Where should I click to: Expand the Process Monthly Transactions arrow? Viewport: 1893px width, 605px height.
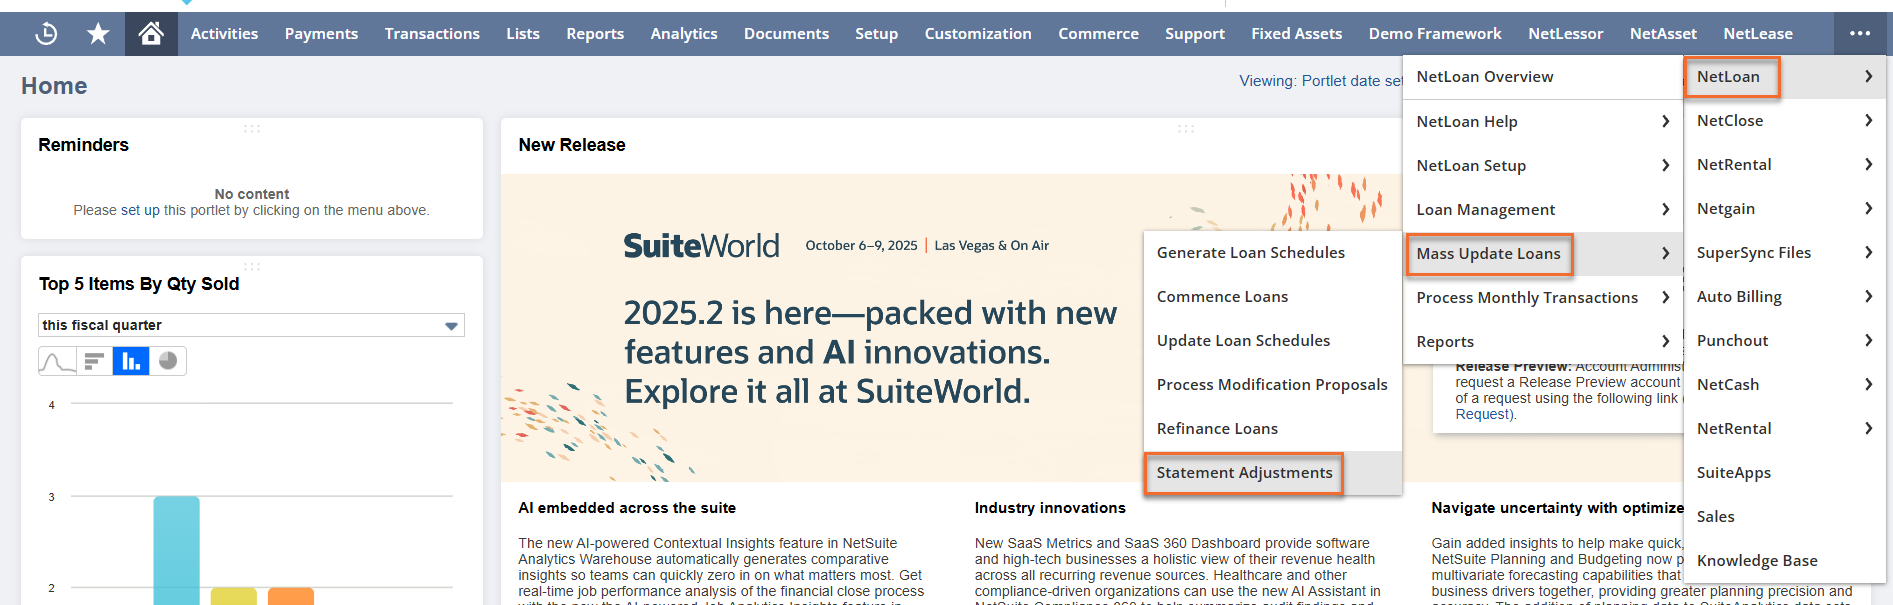pyautogui.click(x=1665, y=297)
